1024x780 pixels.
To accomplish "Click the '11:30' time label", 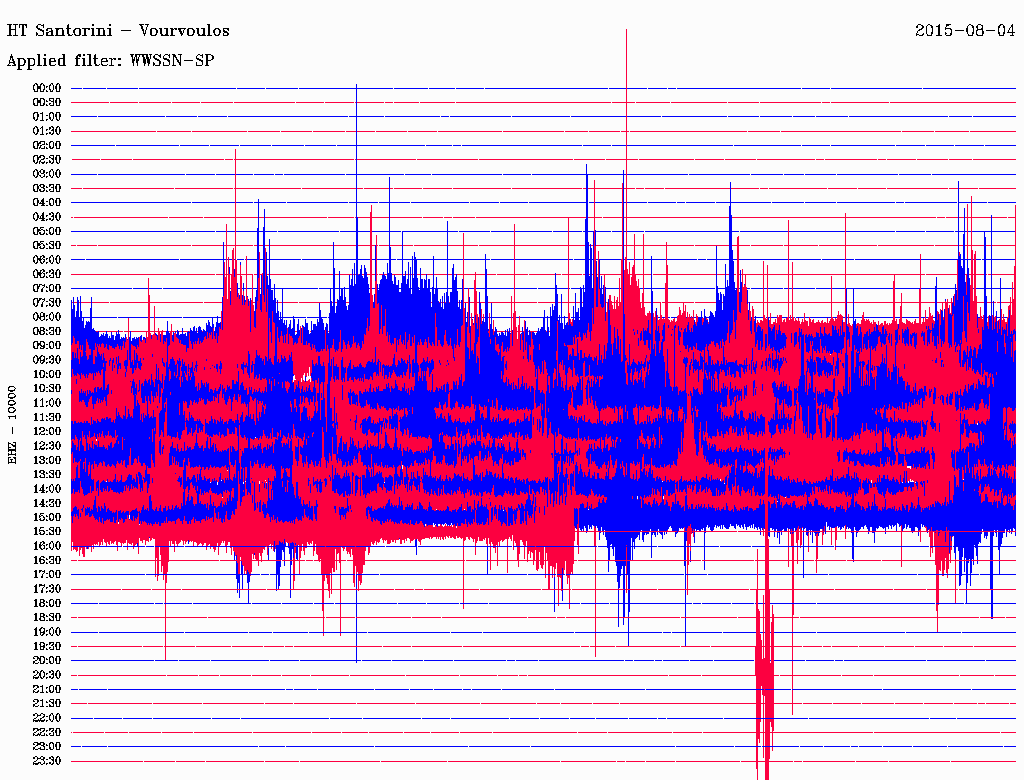I will click(47, 417).
